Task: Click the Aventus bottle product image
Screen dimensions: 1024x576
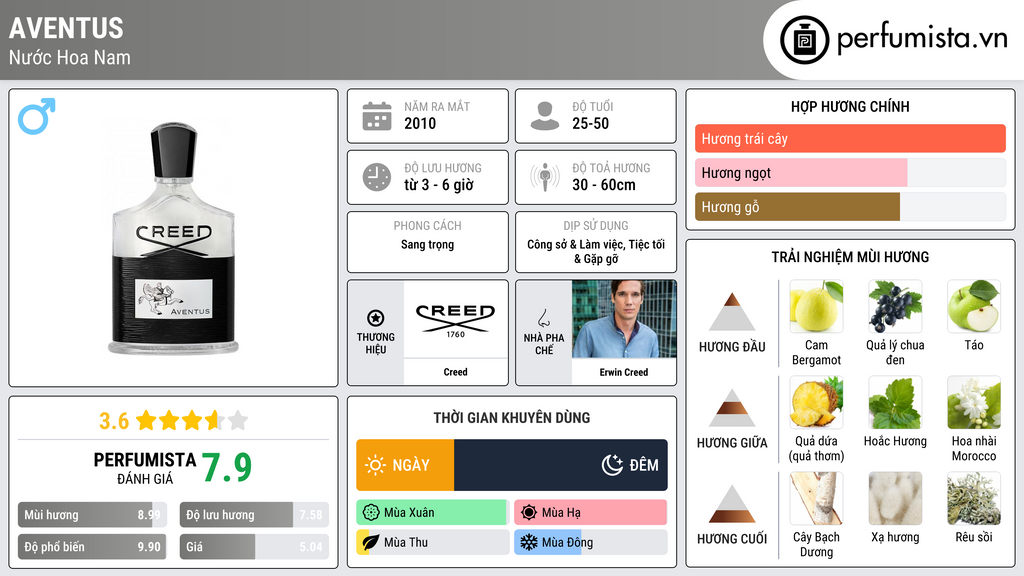Action: (174, 238)
